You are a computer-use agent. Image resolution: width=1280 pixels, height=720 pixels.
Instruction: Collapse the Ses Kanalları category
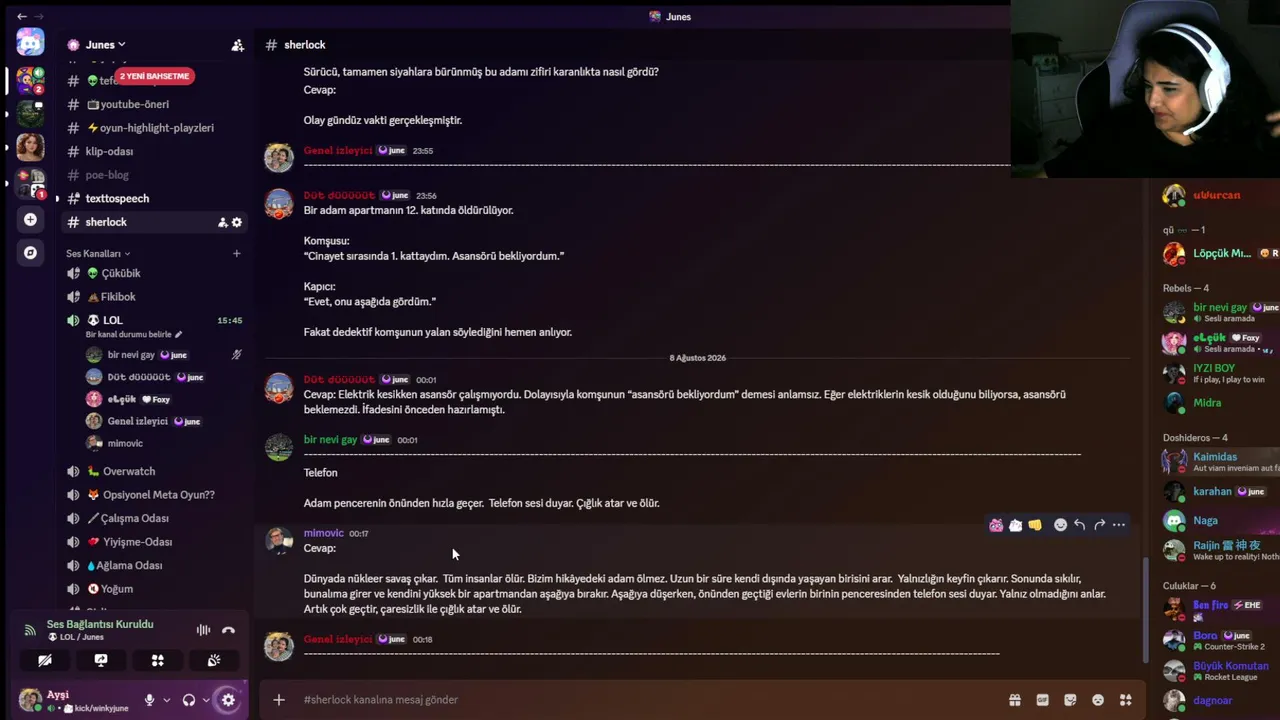(98, 254)
